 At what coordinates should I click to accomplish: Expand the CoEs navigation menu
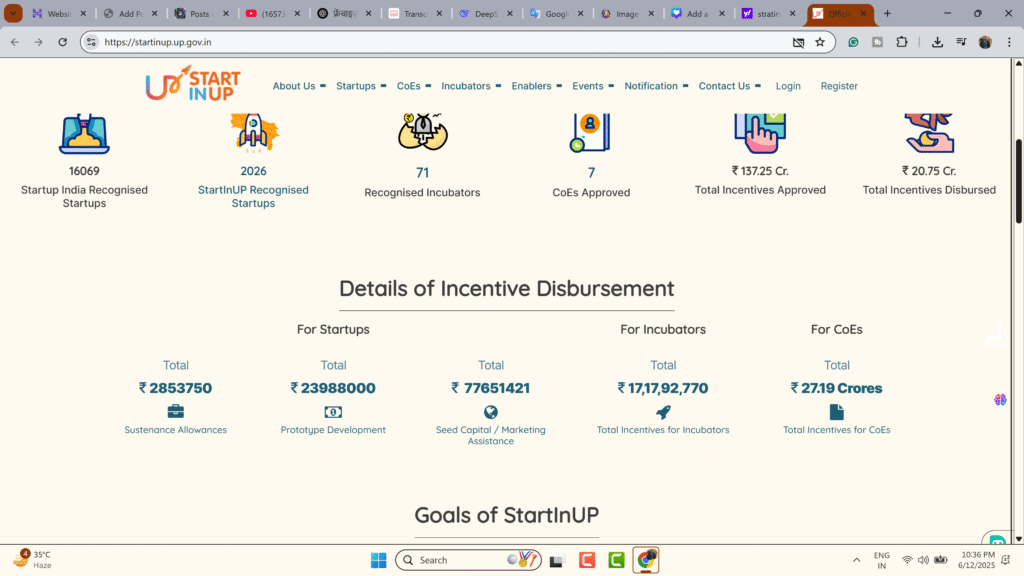coord(414,86)
